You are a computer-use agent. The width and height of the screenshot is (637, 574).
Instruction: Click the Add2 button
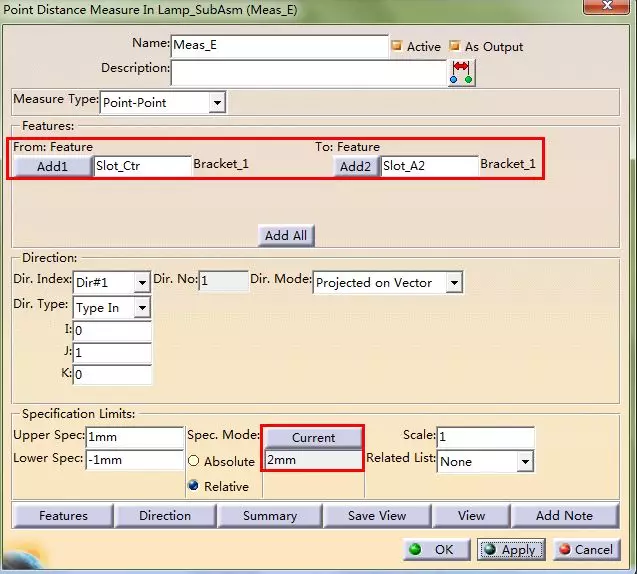click(355, 166)
